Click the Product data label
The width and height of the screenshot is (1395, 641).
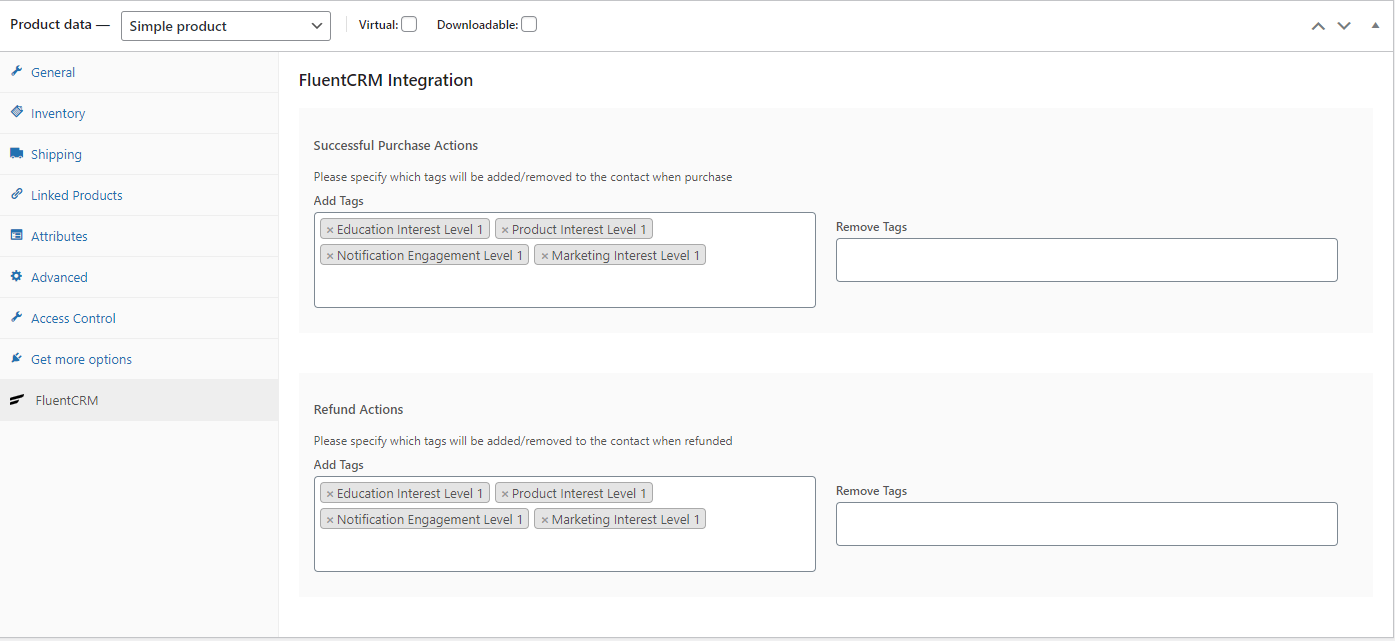[x=60, y=25]
